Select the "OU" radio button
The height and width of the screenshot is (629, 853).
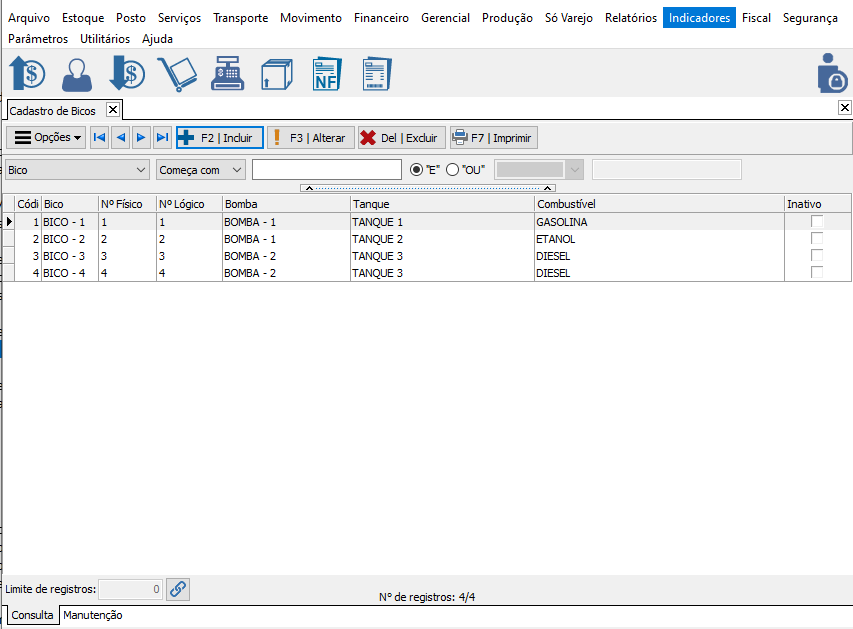click(x=452, y=170)
